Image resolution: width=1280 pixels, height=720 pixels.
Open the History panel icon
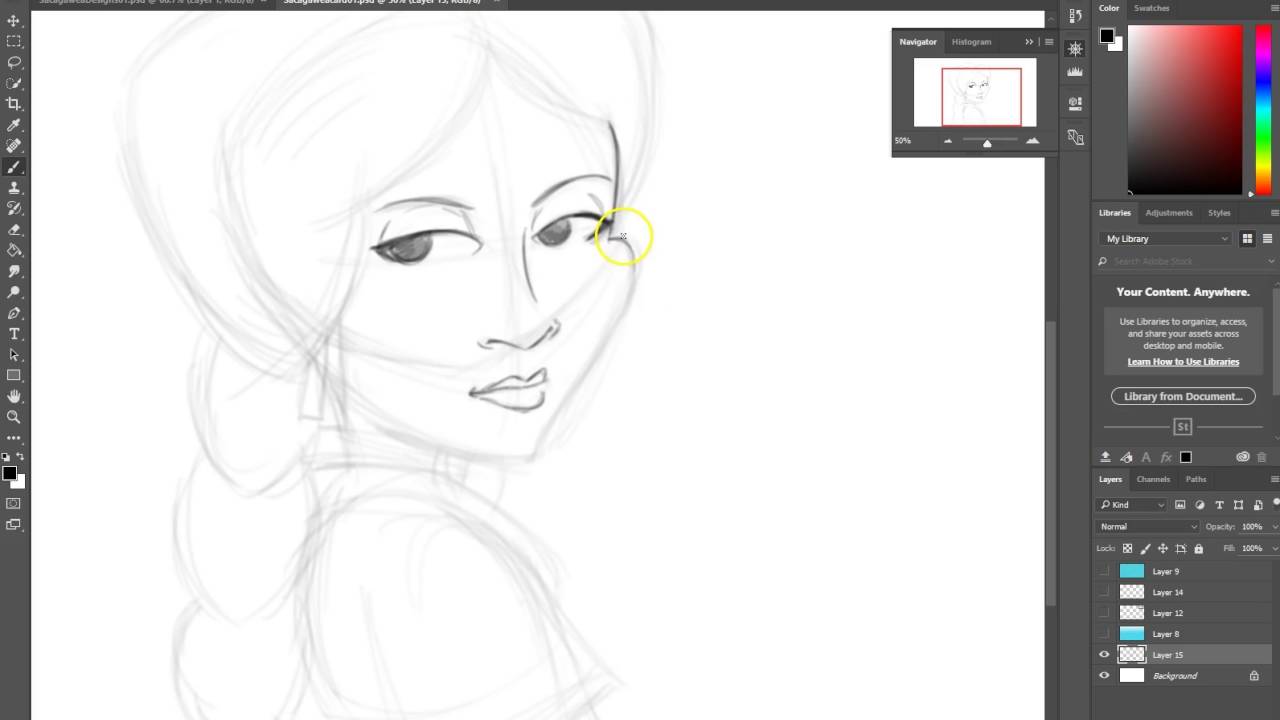(1075, 16)
